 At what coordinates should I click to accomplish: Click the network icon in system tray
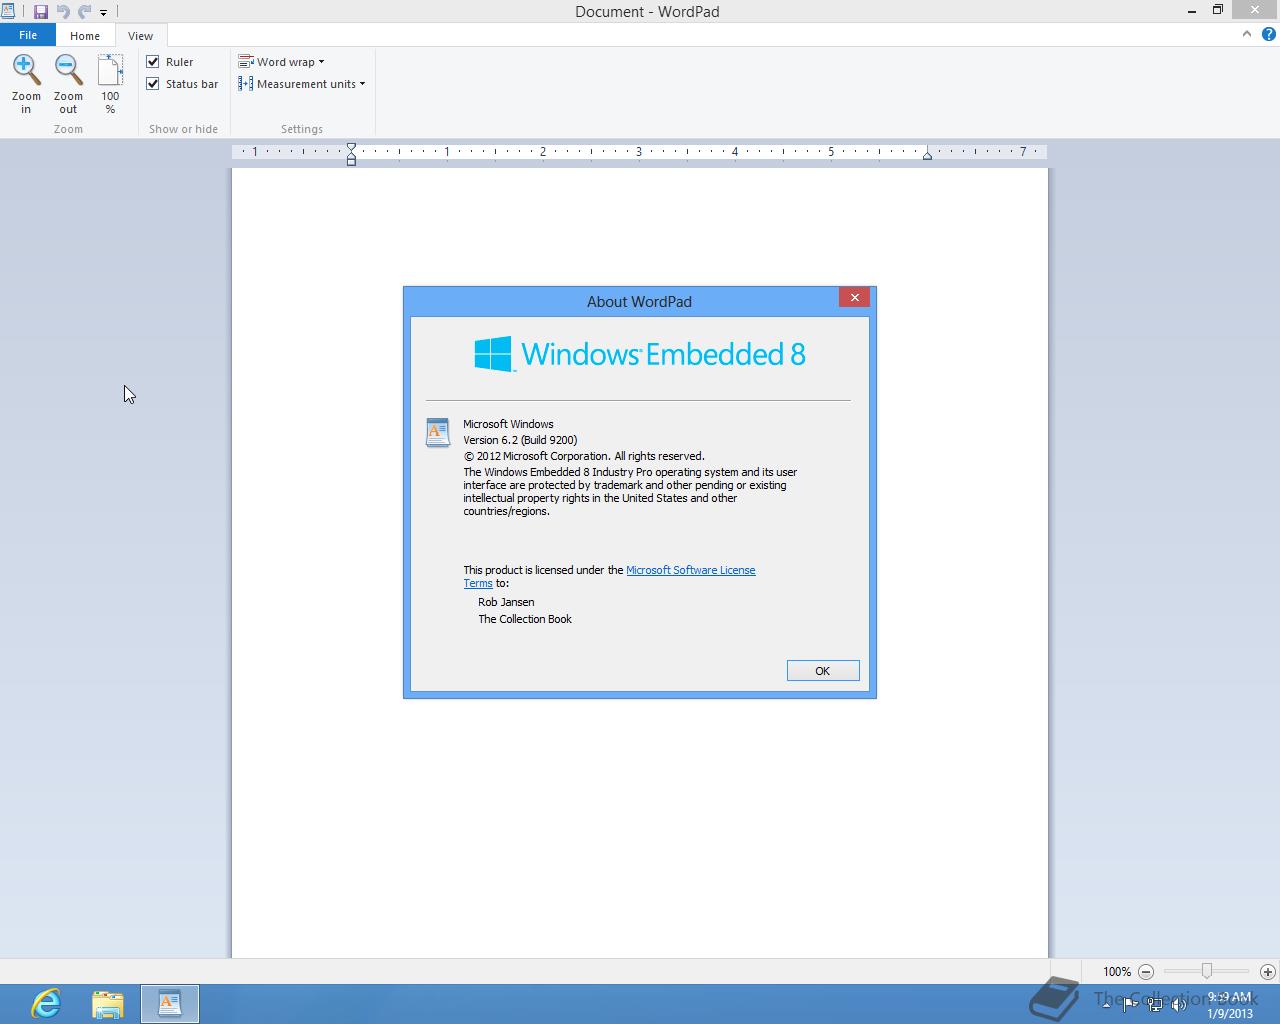pos(1154,1005)
